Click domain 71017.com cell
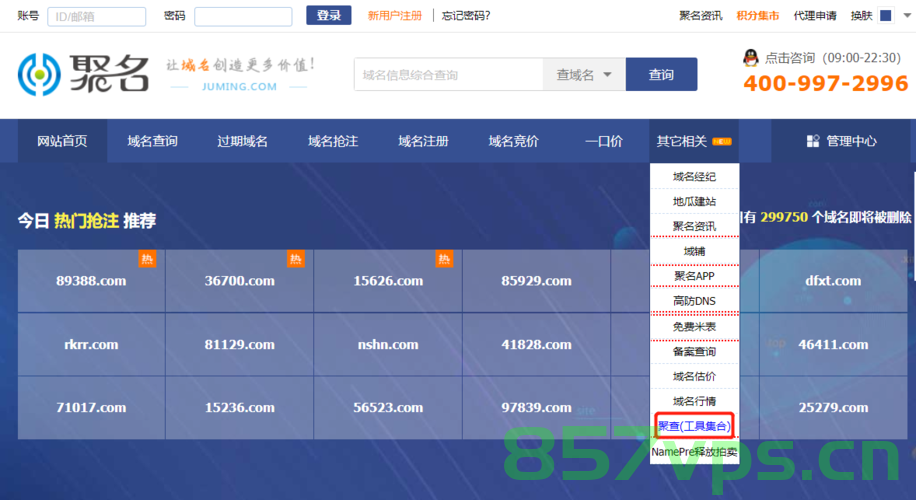916x500 pixels. coord(91,407)
